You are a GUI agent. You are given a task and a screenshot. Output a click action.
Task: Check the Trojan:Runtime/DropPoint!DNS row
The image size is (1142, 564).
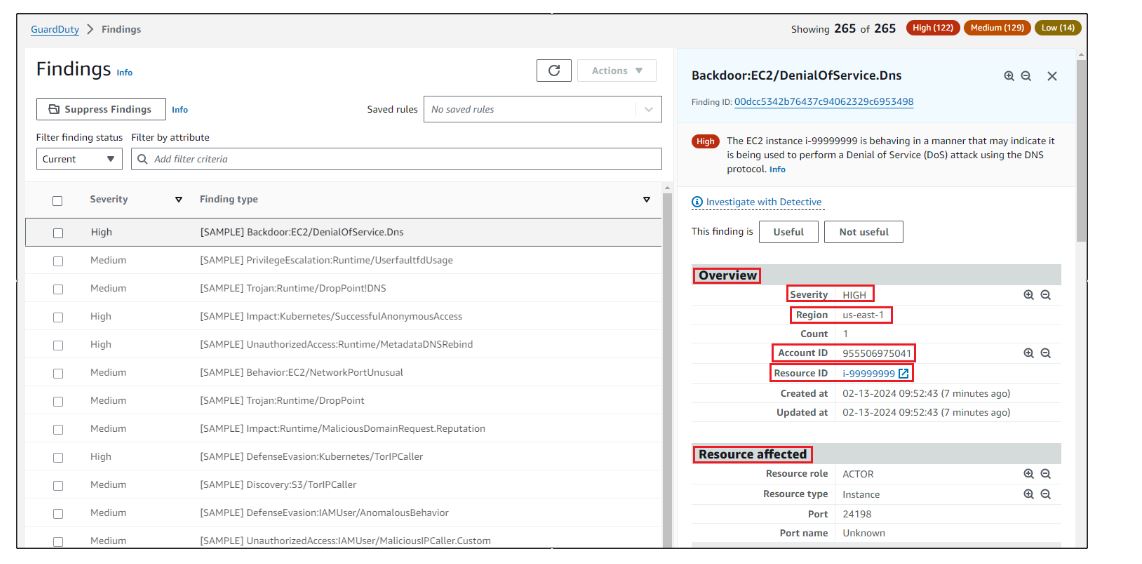pos(58,289)
